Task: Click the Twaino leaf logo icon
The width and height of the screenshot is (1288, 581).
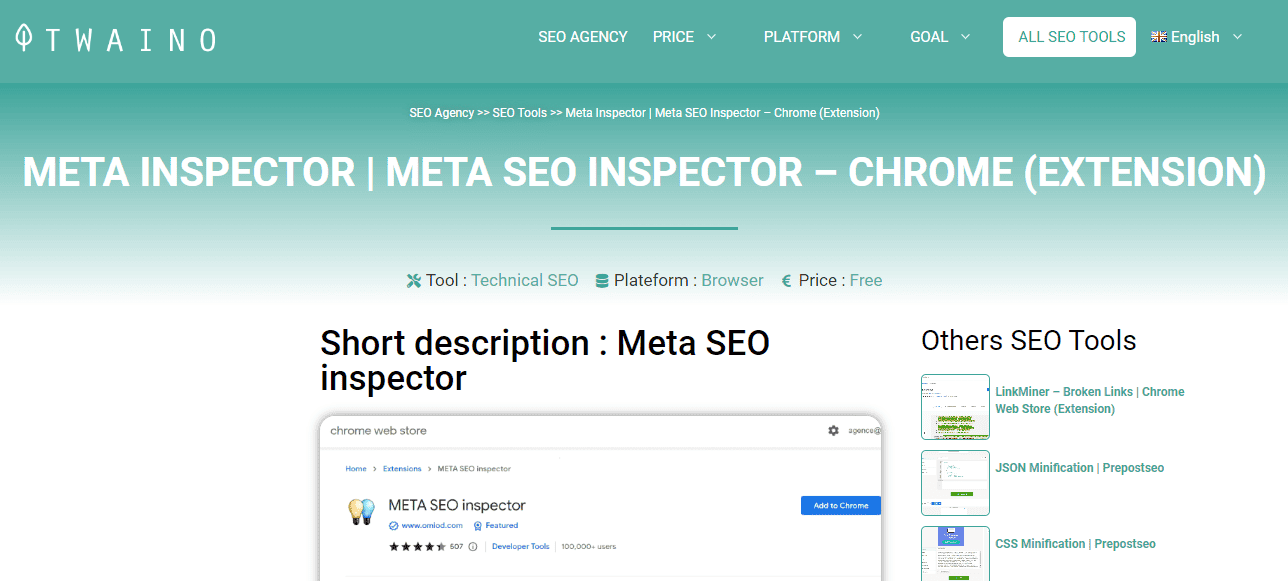Action: [24, 38]
